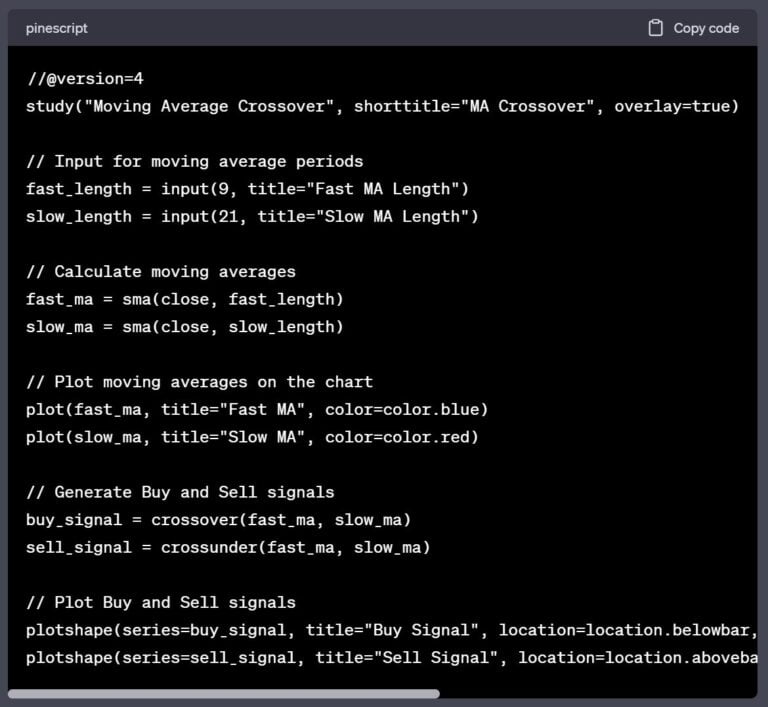Click the slow_ma = sma(close, slow_length) line
This screenshot has height=707, width=768.
[x=185, y=327]
